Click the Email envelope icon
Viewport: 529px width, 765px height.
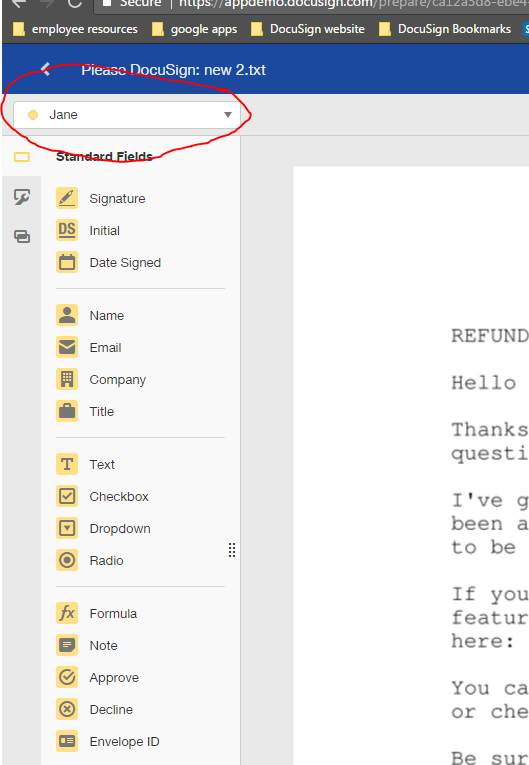(x=67, y=347)
